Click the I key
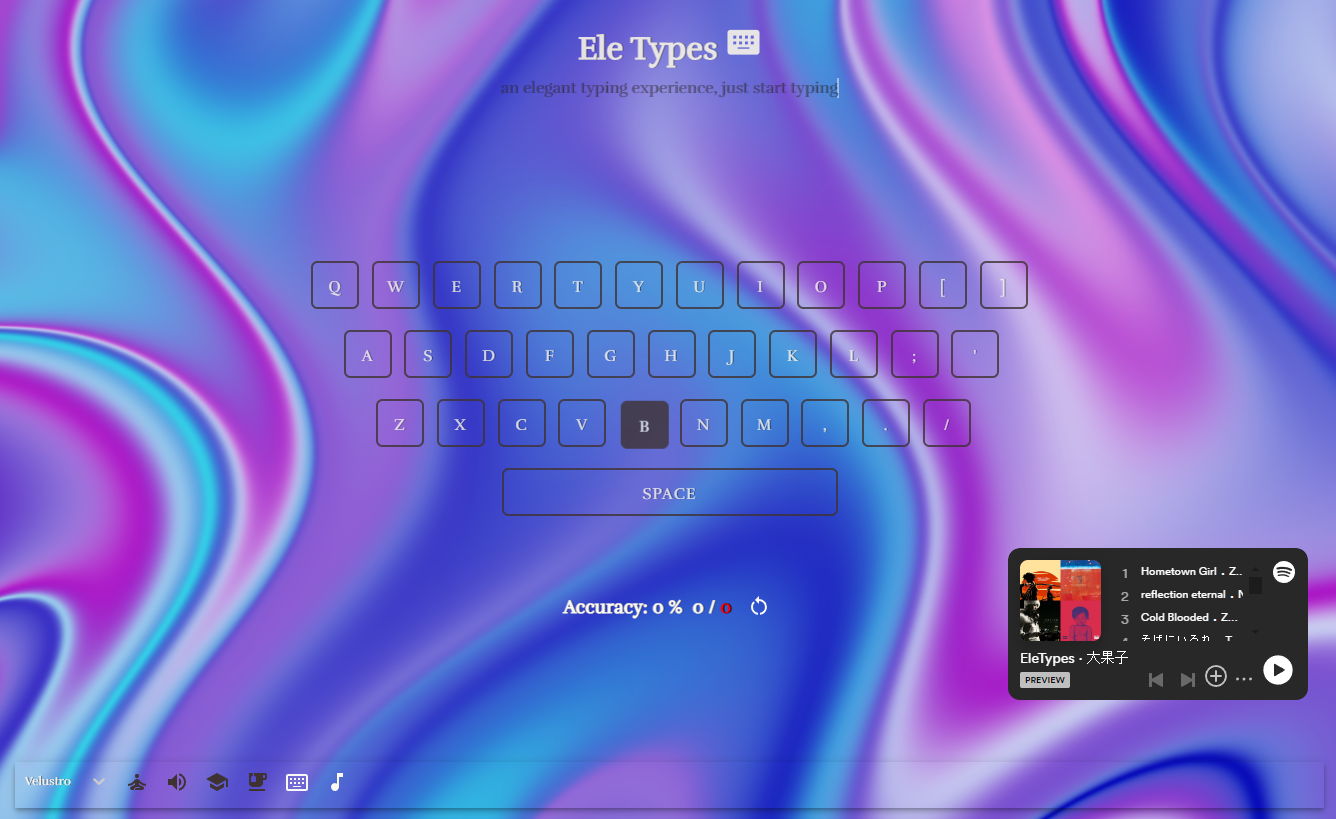Screen dimensions: 1336x819 (x=760, y=285)
